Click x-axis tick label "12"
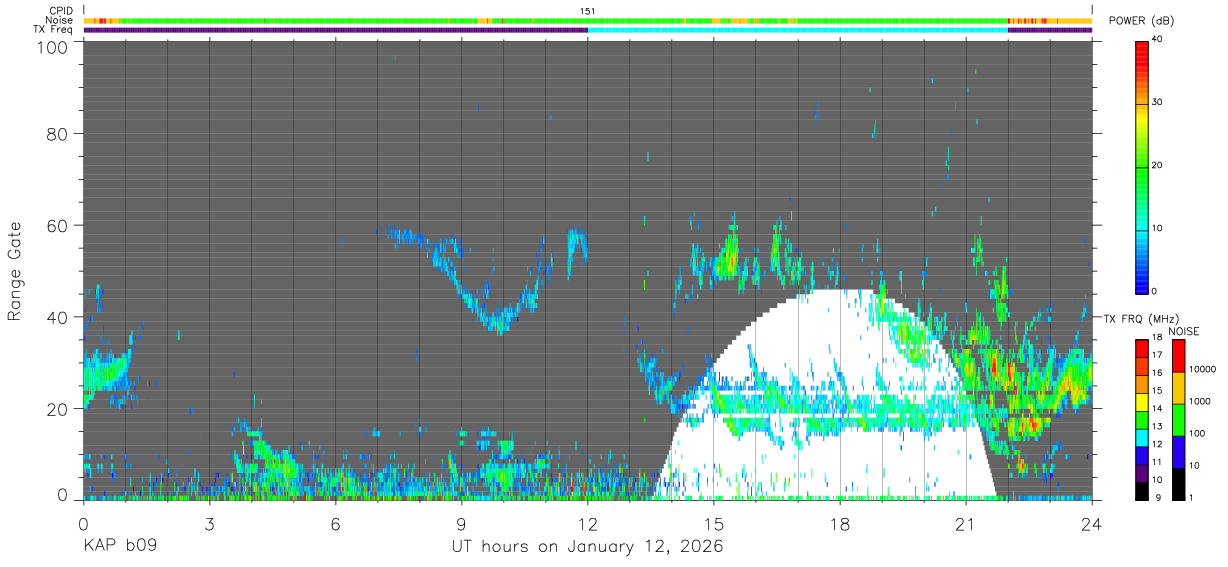Image resolution: width=1228 pixels, height=567 pixels. (587, 524)
